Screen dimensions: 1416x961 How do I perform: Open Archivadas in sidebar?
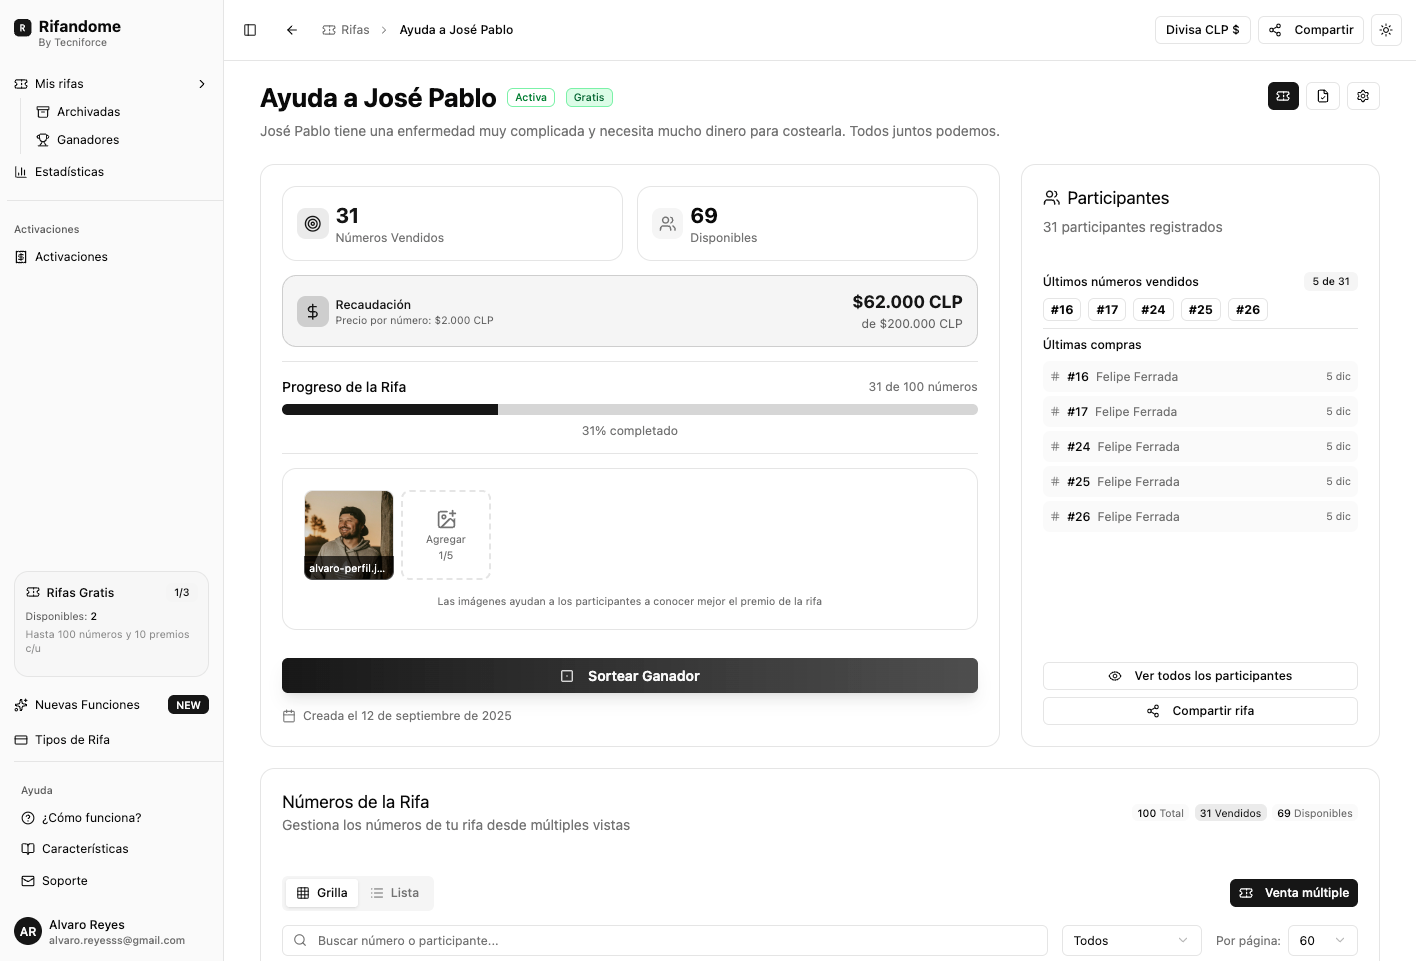click(x=88, y=112)
